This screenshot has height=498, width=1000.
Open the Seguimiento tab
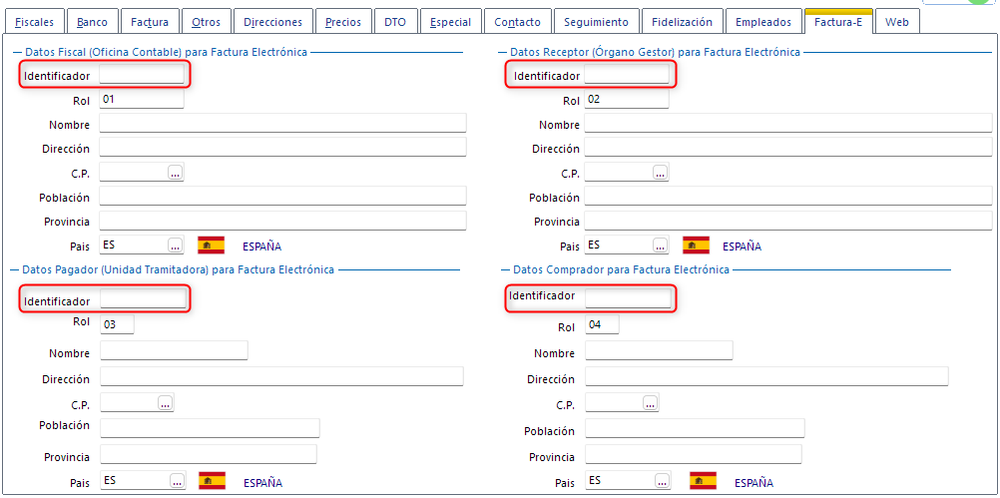596,22
